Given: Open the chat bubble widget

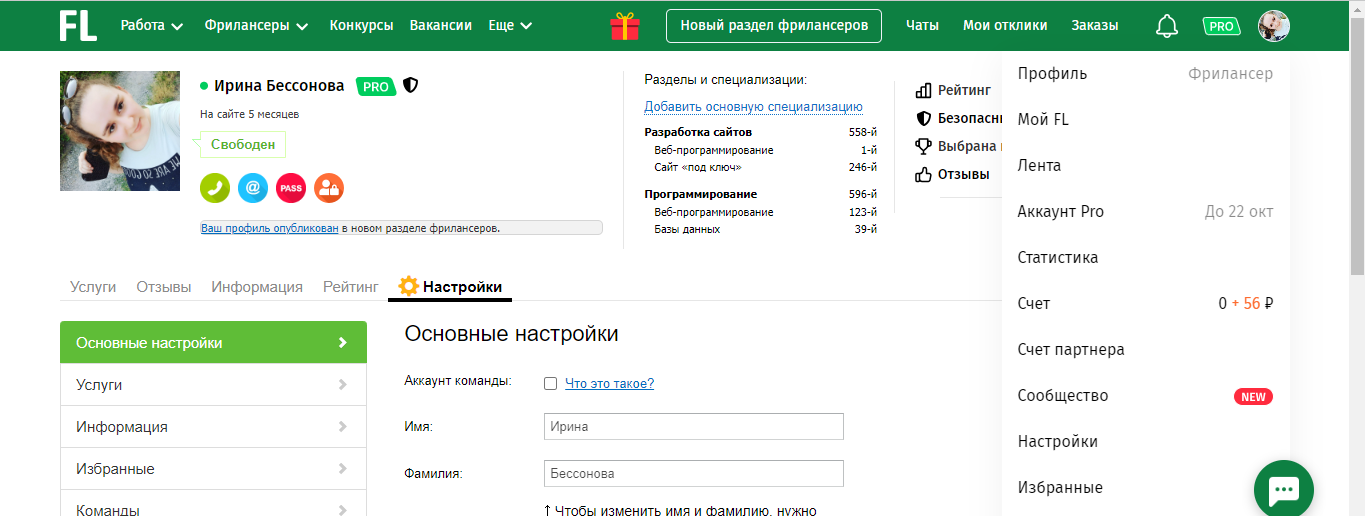Looking at the screenshot, I should tap(1283, 489).
